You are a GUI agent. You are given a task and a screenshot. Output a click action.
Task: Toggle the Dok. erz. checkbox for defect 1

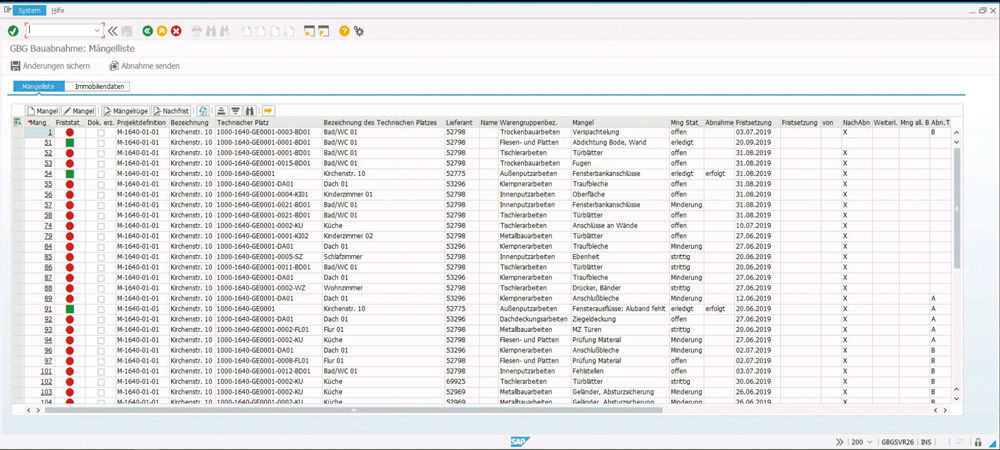[x=100, y=132]
